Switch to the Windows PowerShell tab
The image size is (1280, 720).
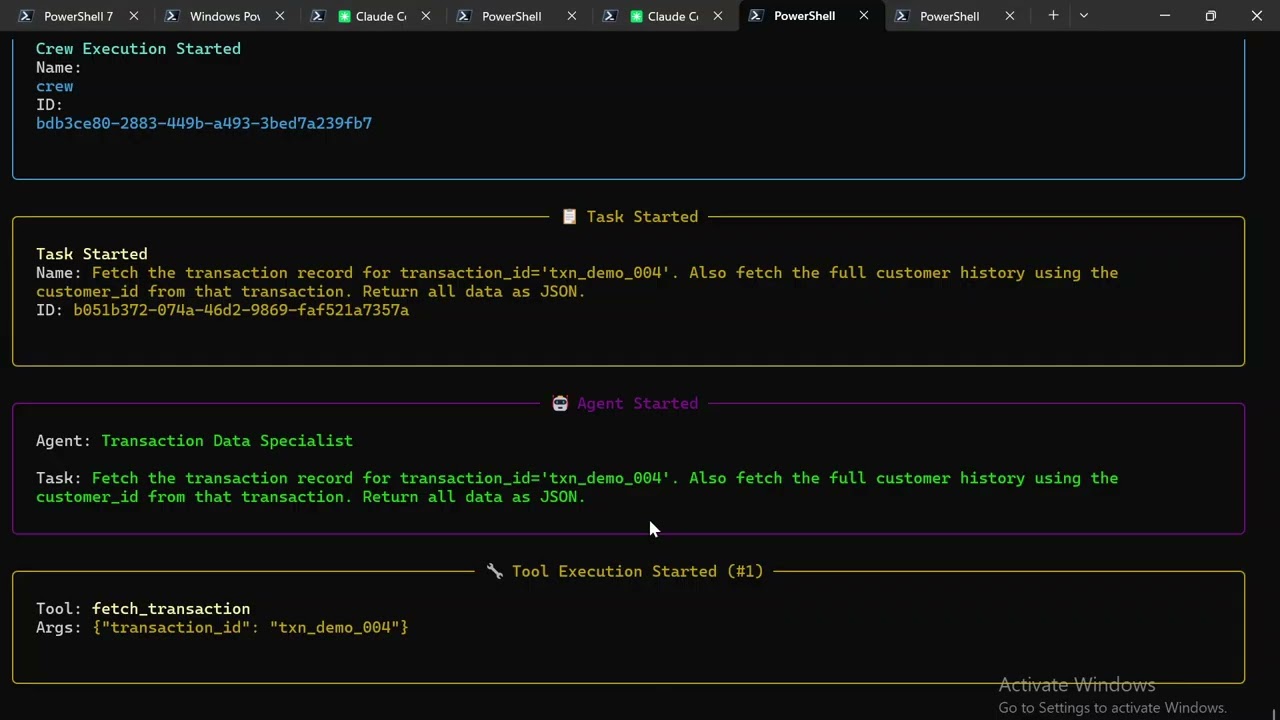pos(224,16)
